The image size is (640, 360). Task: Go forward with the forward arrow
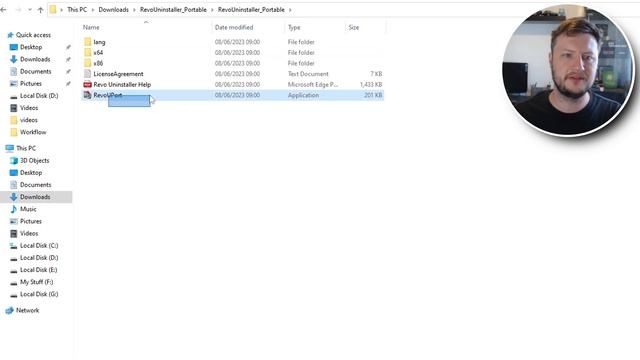click(x=18, y=10)
